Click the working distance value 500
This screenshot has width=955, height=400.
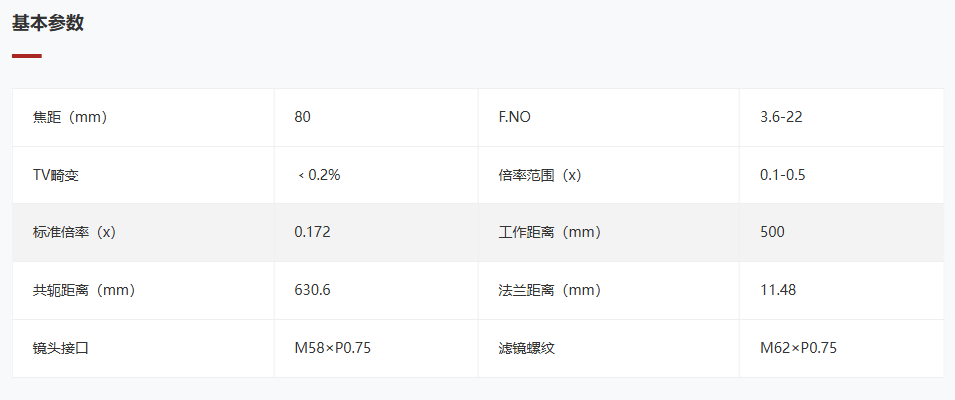[x=772, y=232]
